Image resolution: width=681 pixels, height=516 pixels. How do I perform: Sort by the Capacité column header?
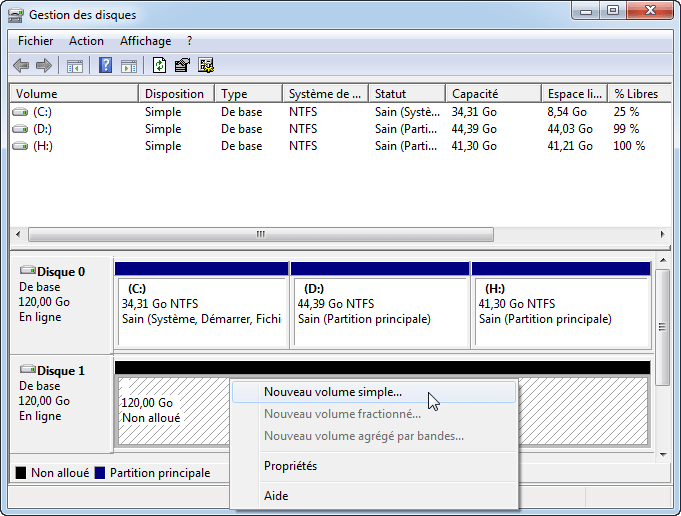coord(494,94)
